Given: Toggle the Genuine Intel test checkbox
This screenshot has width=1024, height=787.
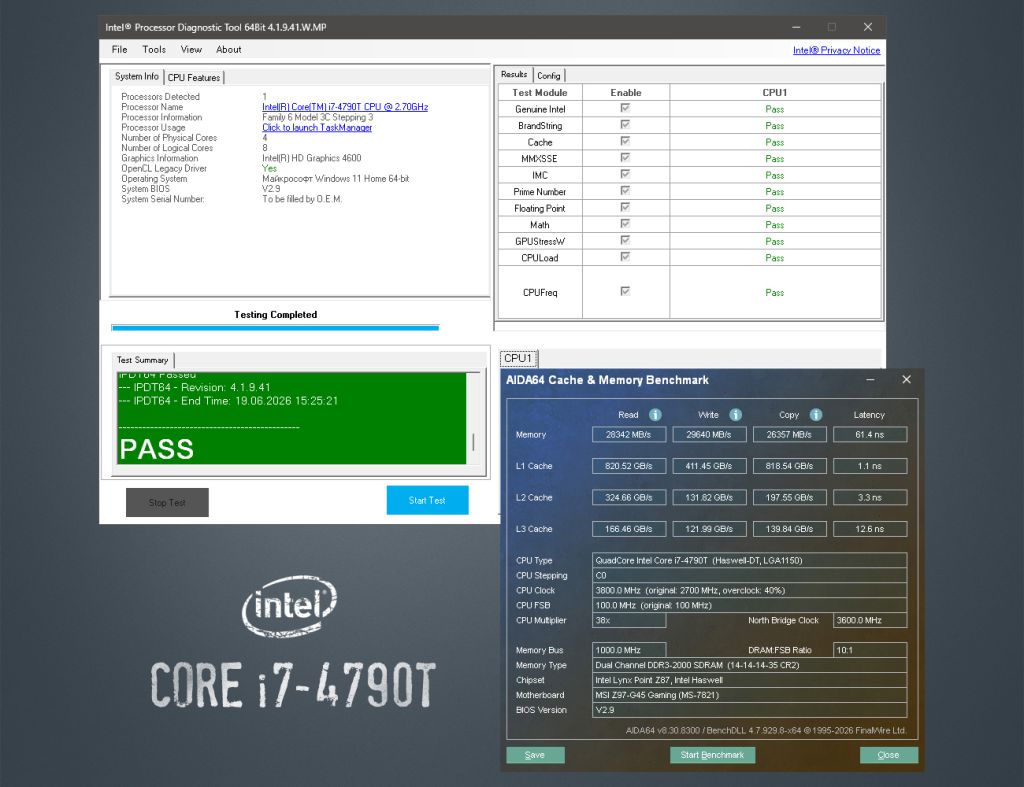Looking at the screenshot, I should tap(625, 108).
